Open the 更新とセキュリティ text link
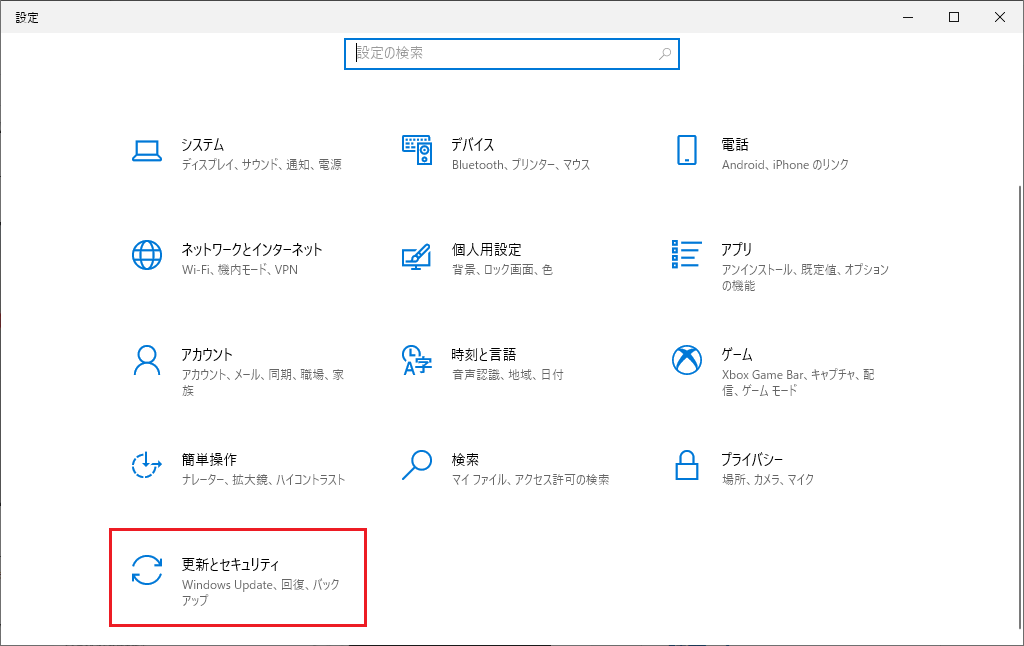The height and width of the screenshot is (646, 1024). tap(230, 565)
